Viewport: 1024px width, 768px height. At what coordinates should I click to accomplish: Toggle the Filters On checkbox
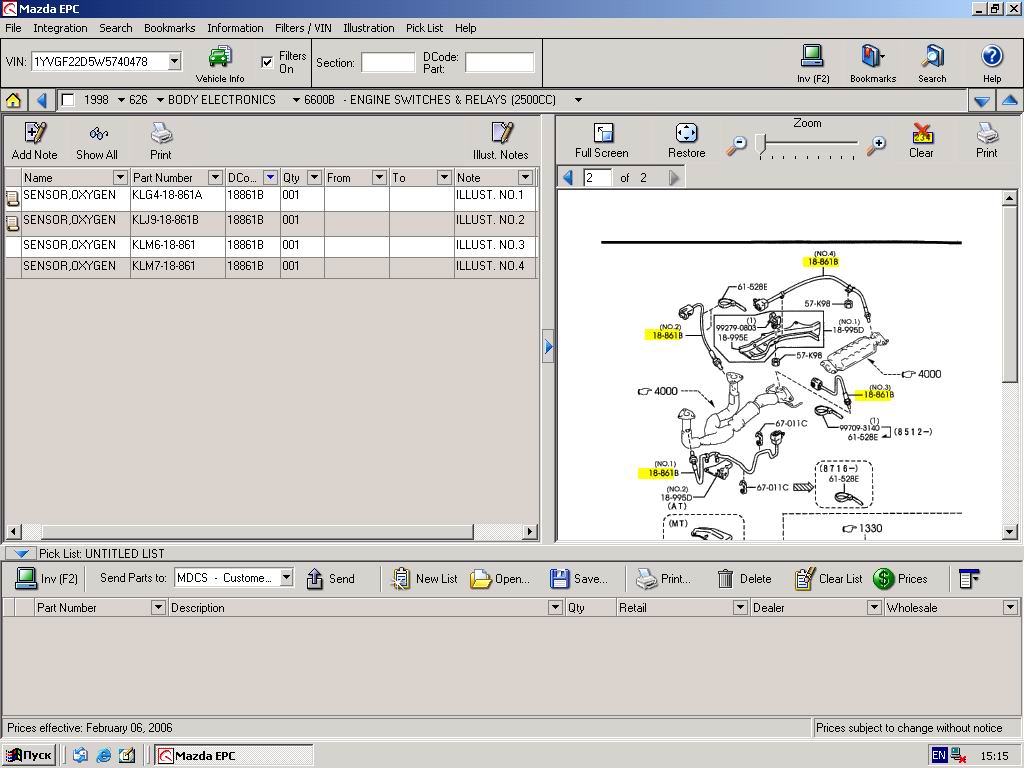pyautogui.click(x=267, y=62)
